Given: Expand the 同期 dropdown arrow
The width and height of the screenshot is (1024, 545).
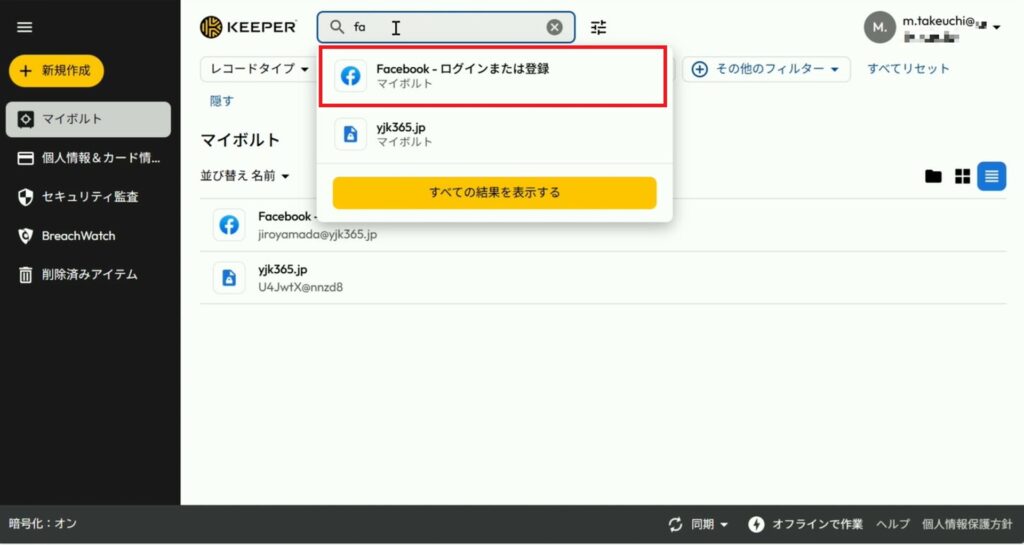Looking at the screenshot, I should [724, 525].
